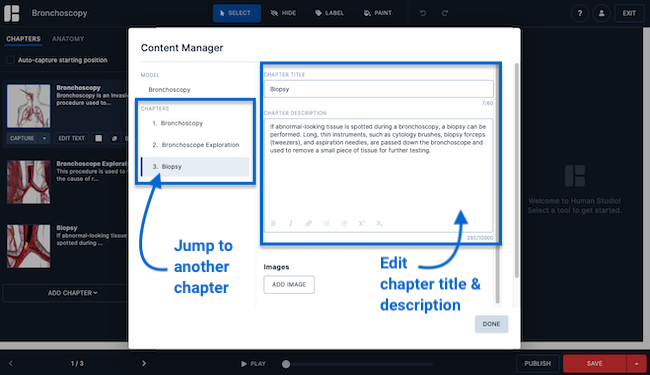Click into the Chapter Title input field
The height and width of the screenshot is (375, 650).
[378, 89]
